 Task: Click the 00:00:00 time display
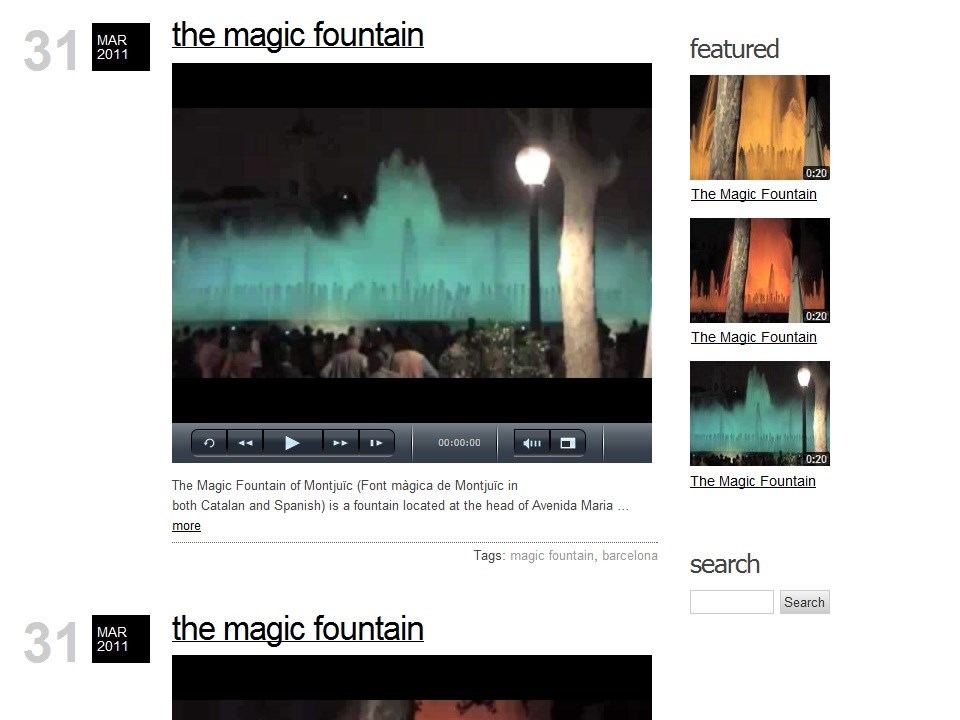(459, 443)
